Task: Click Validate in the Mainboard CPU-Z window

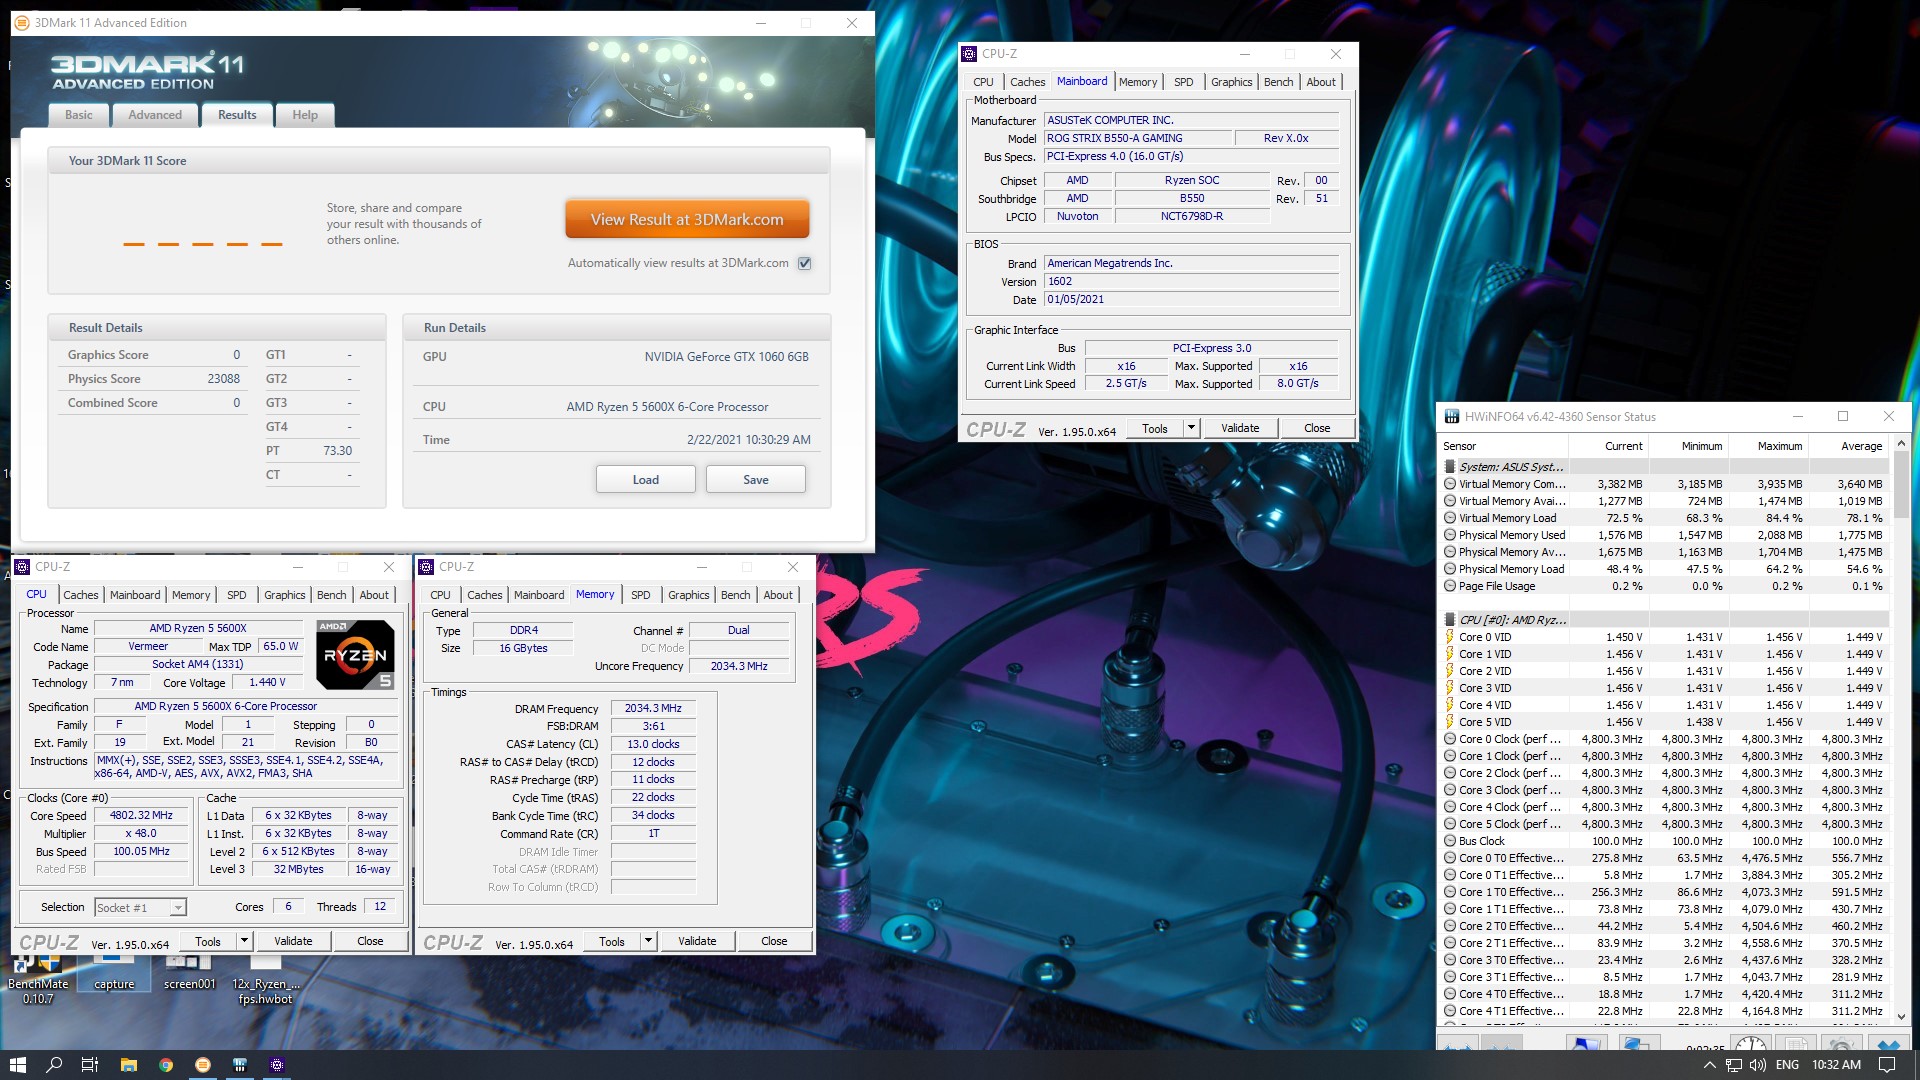Action: click(1240, 428)
